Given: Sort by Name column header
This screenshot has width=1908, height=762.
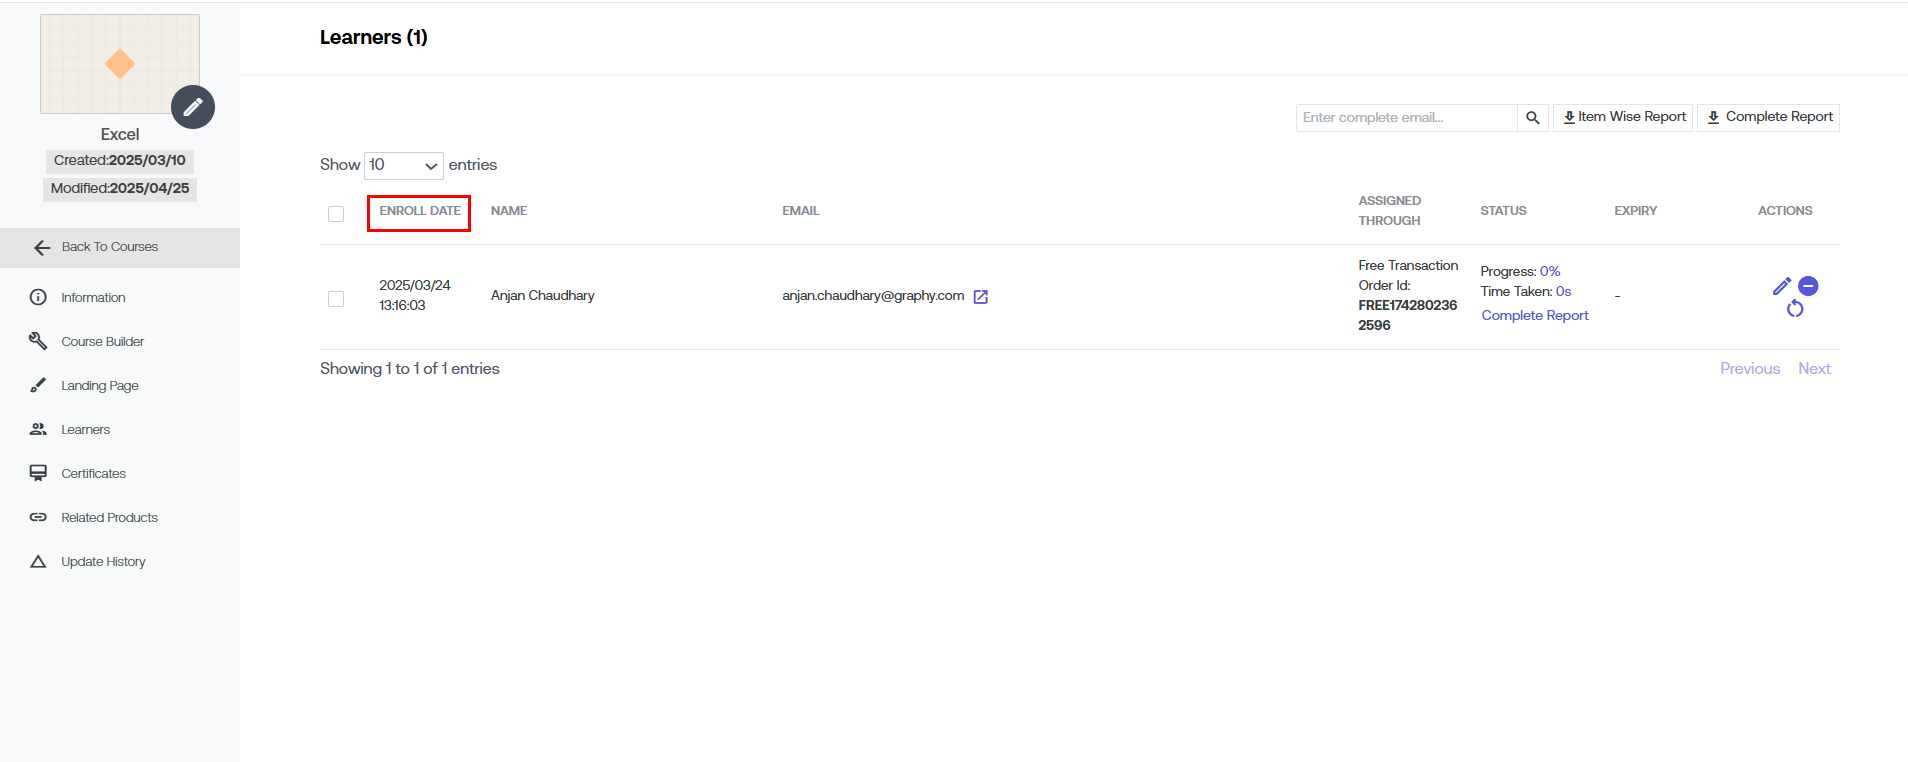Looking at the screenshot, I should (x=508, y=211).
